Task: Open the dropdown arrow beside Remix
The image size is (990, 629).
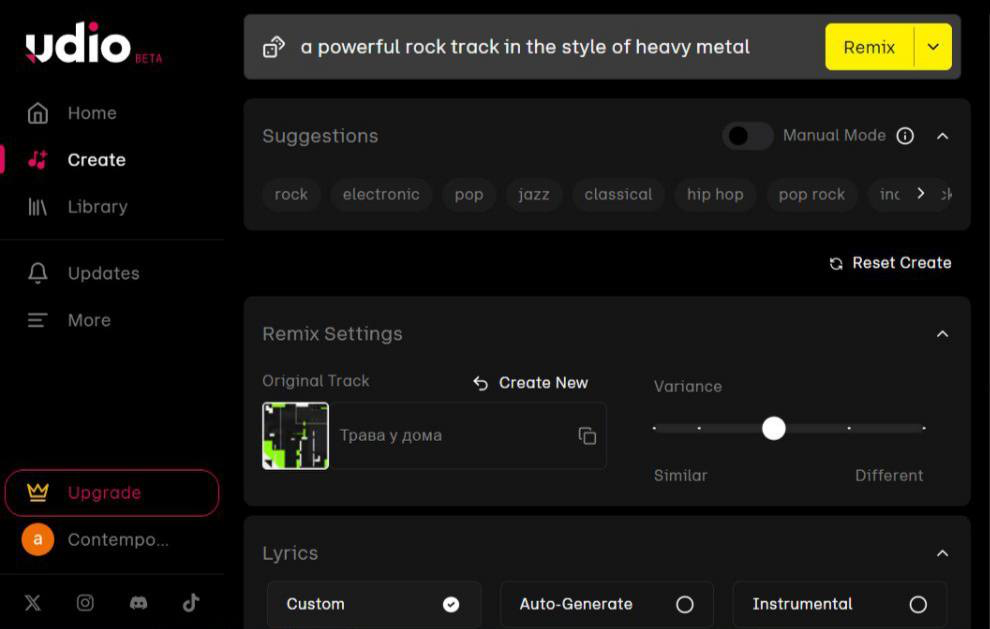Action: point(934,47)
